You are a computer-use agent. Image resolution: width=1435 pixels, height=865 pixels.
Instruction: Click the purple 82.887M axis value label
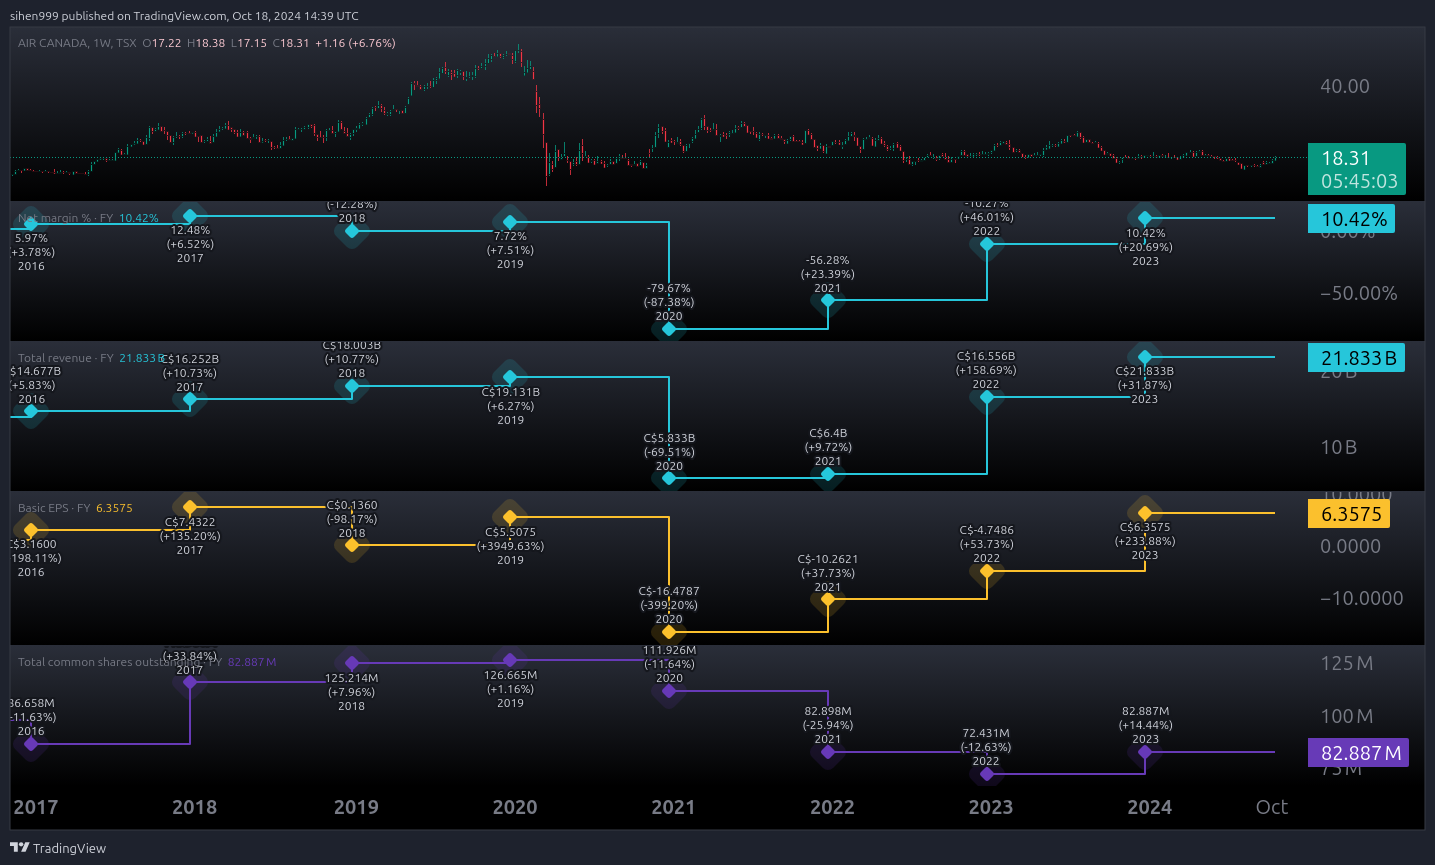coord(1358,753)
